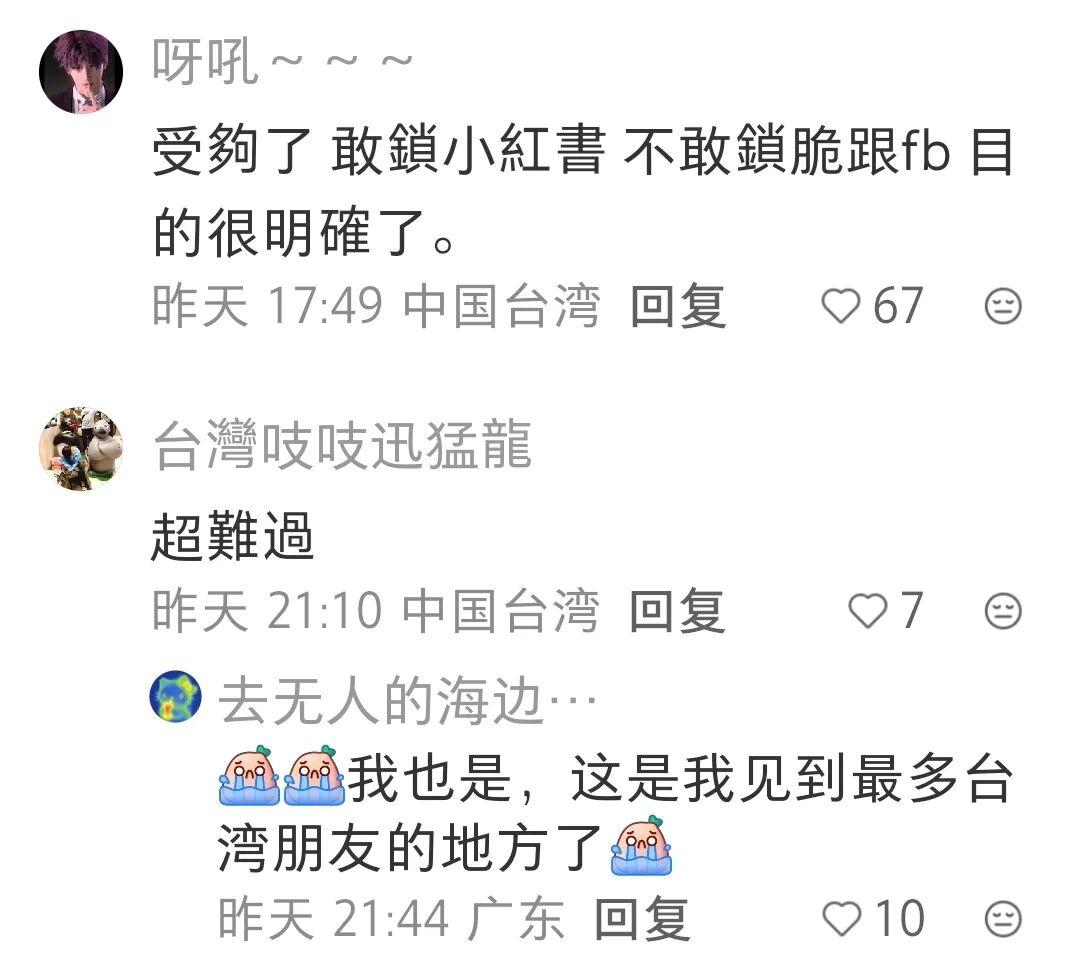Reply to the 超難過 comment
Screen dimensions: 1080x963
tap(678, 611)
